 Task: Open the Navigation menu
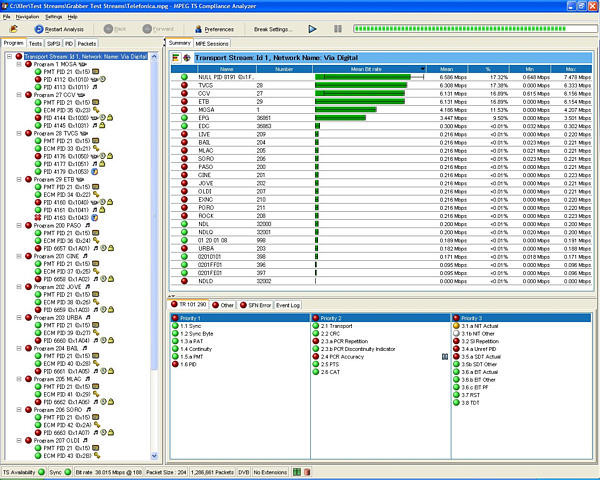28,17
